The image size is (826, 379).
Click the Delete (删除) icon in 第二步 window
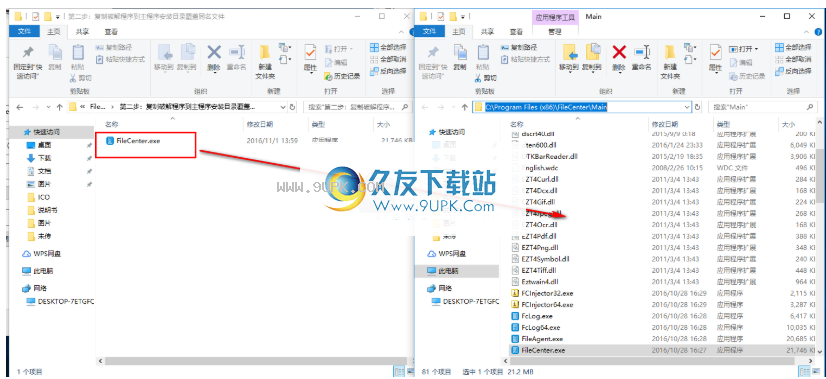214,53
